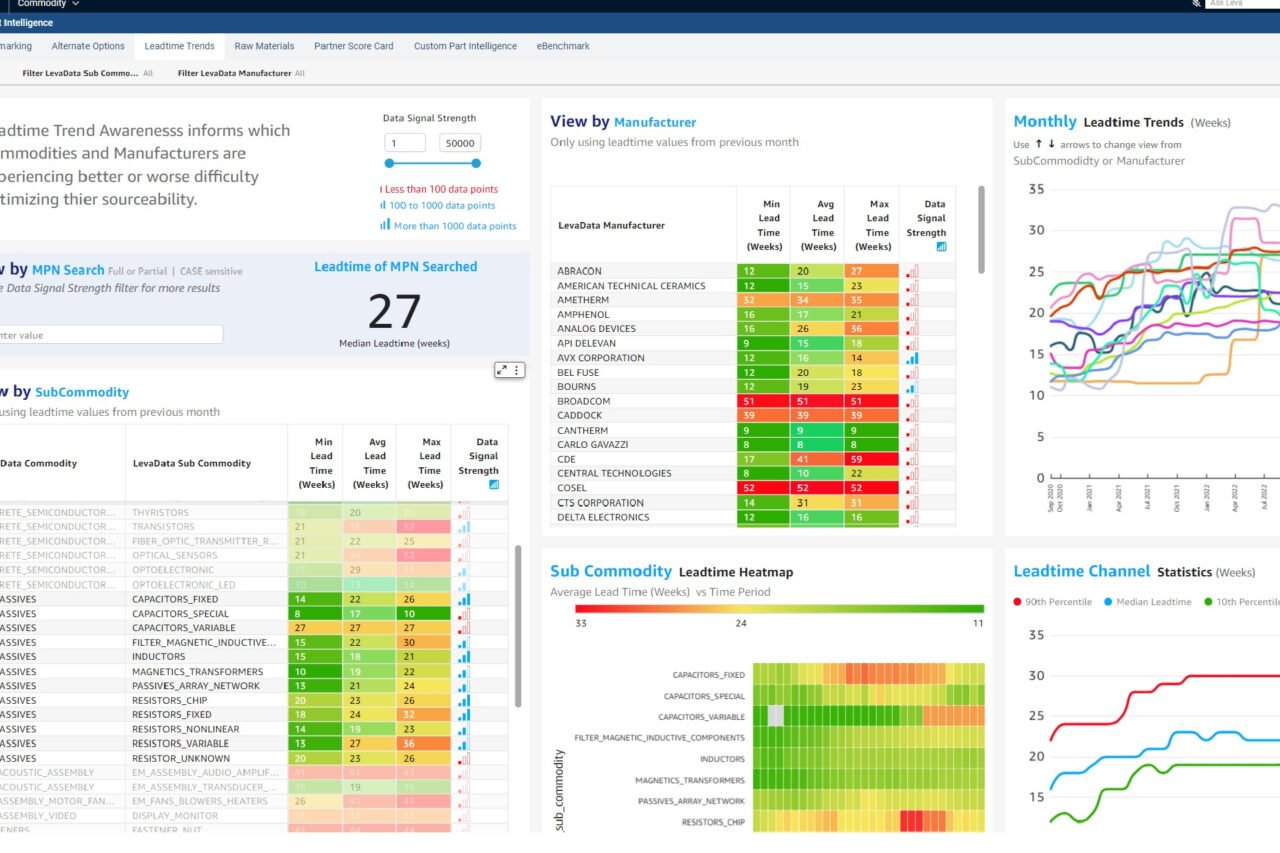Viewport: 1280px width, 853px height.
Task: Click the CAPACITORS_SPECIAL row signal strength icon
Action: click(x=464, y=614)
